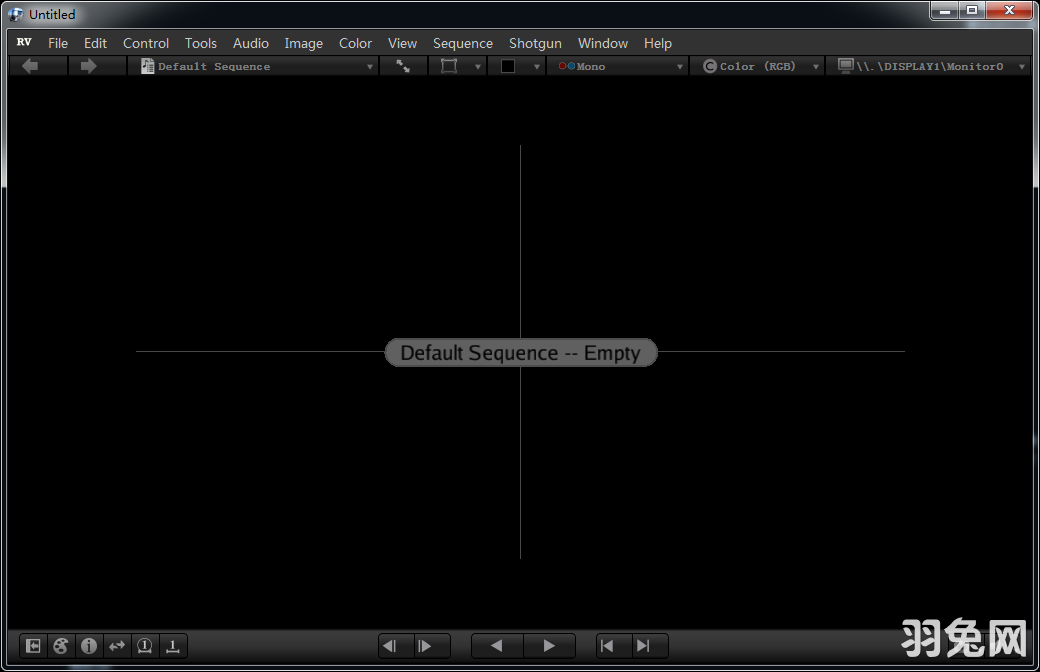Open the Sequence menu
Viewport: 1040px width, 672px height.
click(462, 43)
